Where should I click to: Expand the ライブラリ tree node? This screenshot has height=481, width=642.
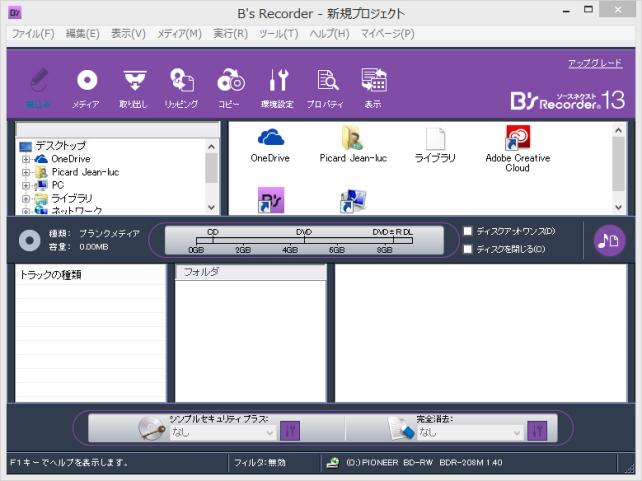tap(26, 199)
